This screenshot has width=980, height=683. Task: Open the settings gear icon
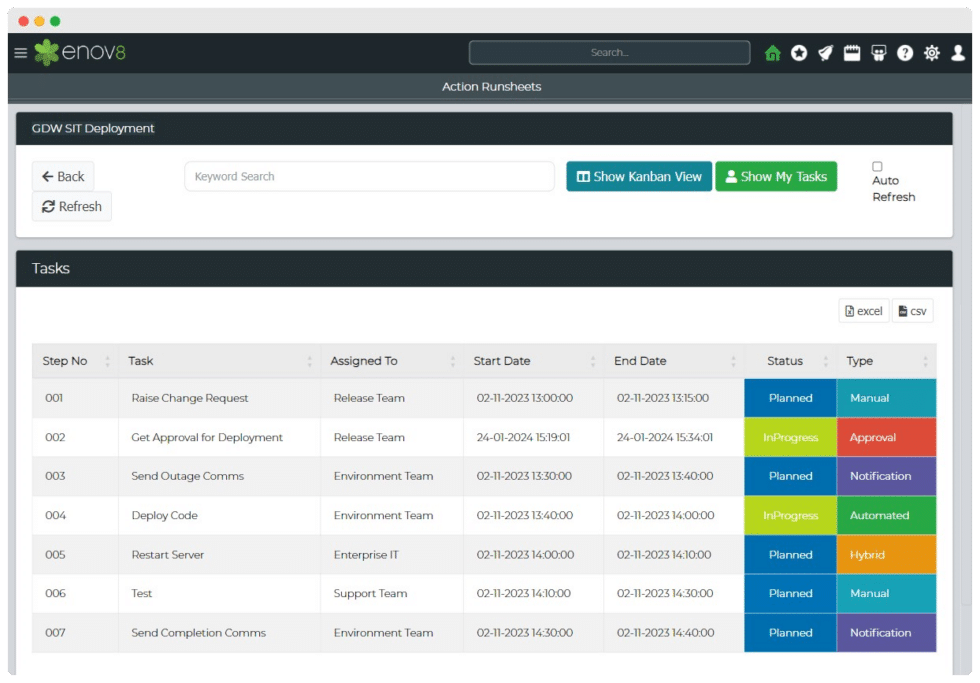coord(932,53)
